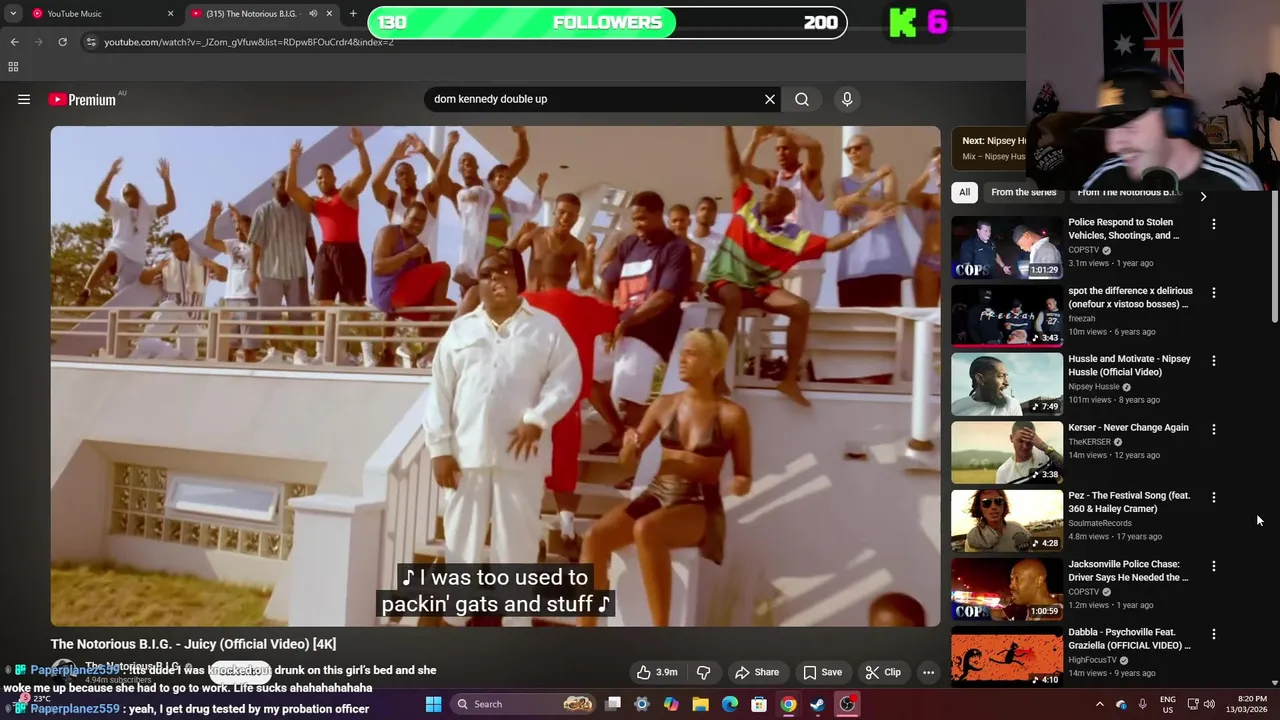This screenshot has height=720, width=1280.
Task: Open more actions ellipsis under the video
Action: coord(928,672)
